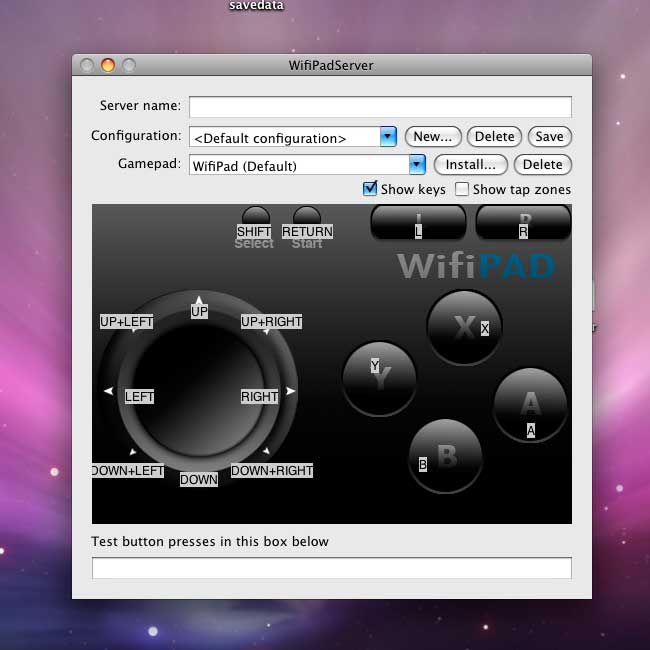The image size is (650, 650).
Task: Focus the Server name field
Action: [380, 107]
